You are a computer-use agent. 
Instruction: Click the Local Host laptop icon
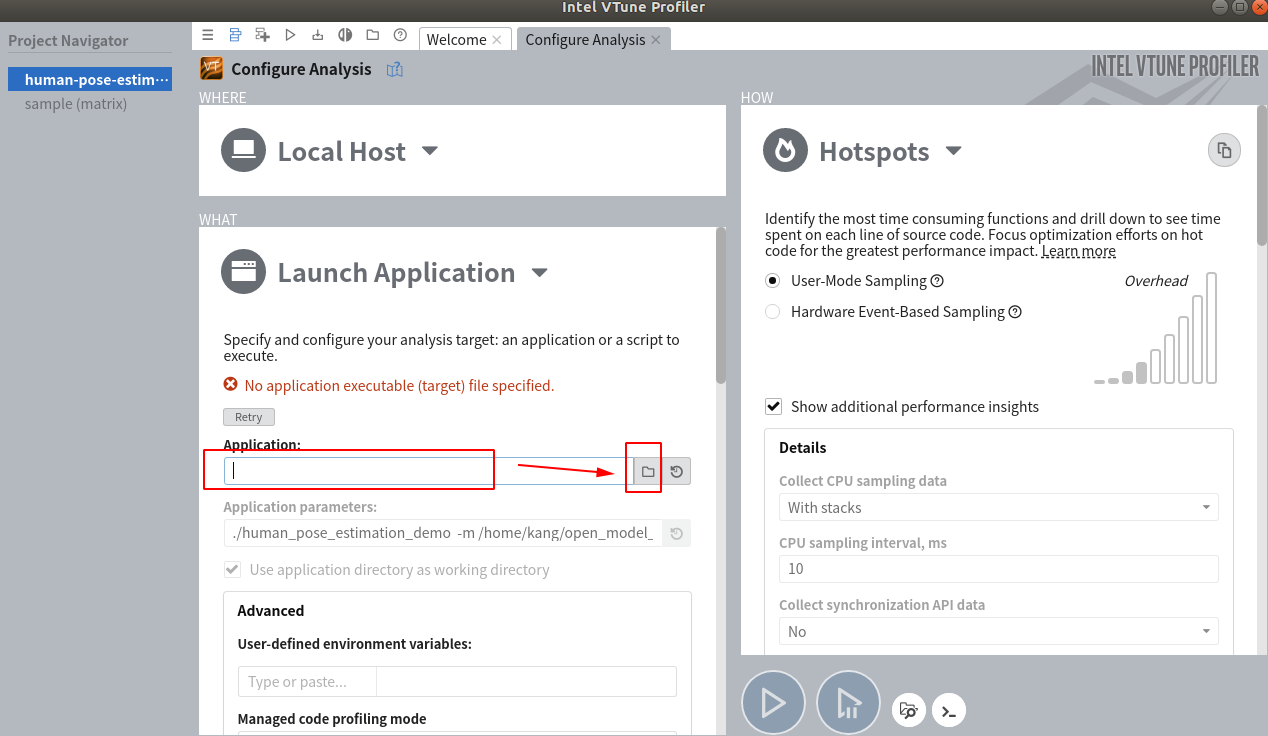244,151
